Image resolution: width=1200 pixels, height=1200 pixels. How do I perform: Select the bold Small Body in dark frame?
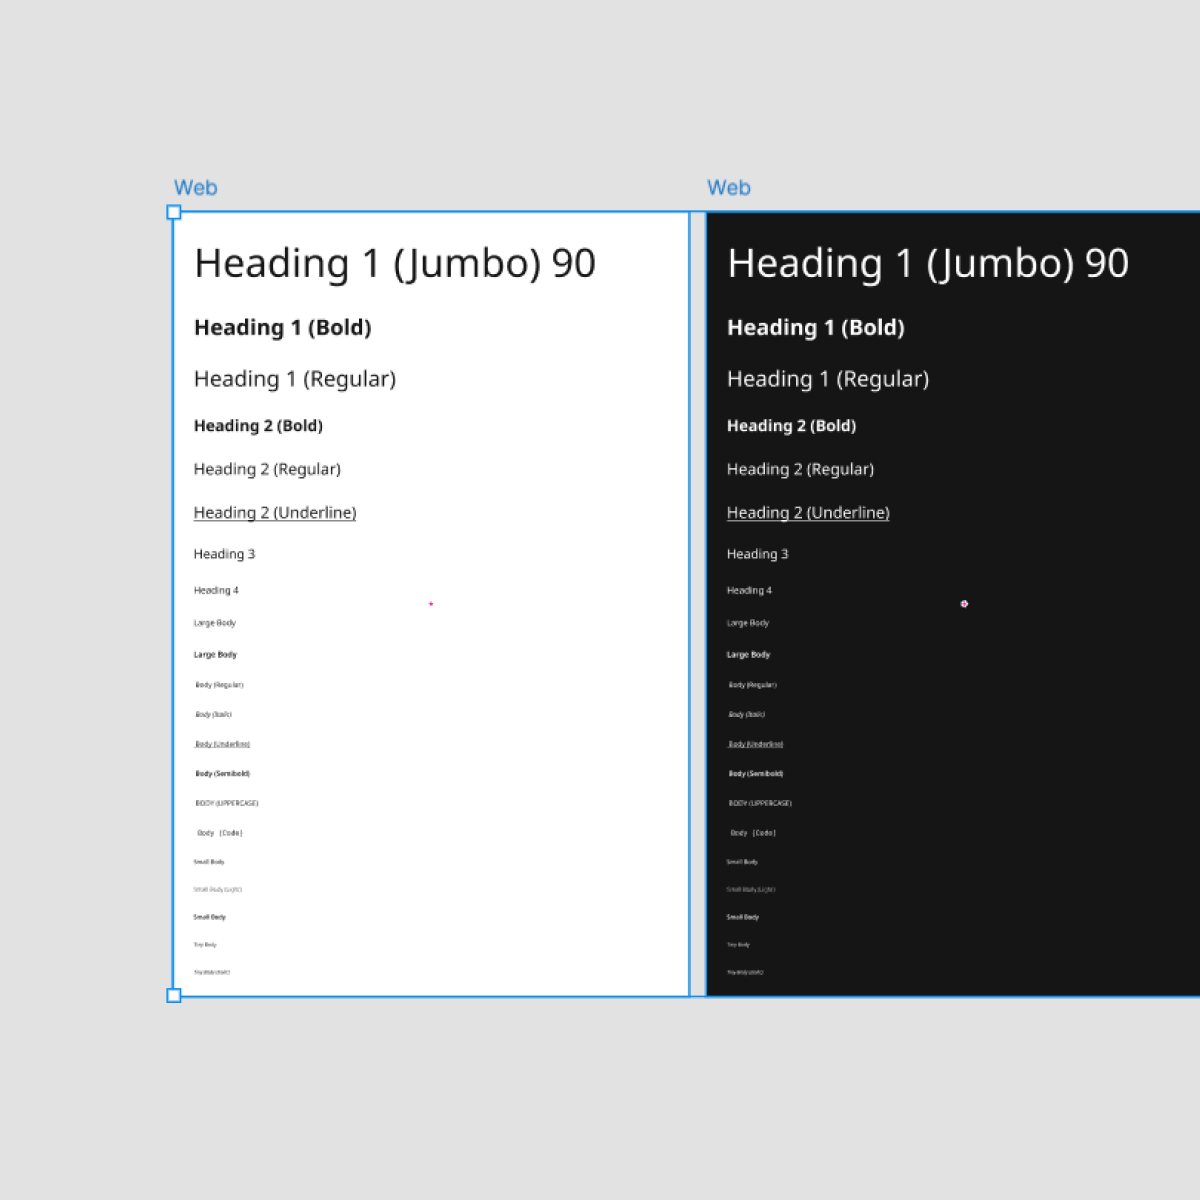(x=743, y=917)
